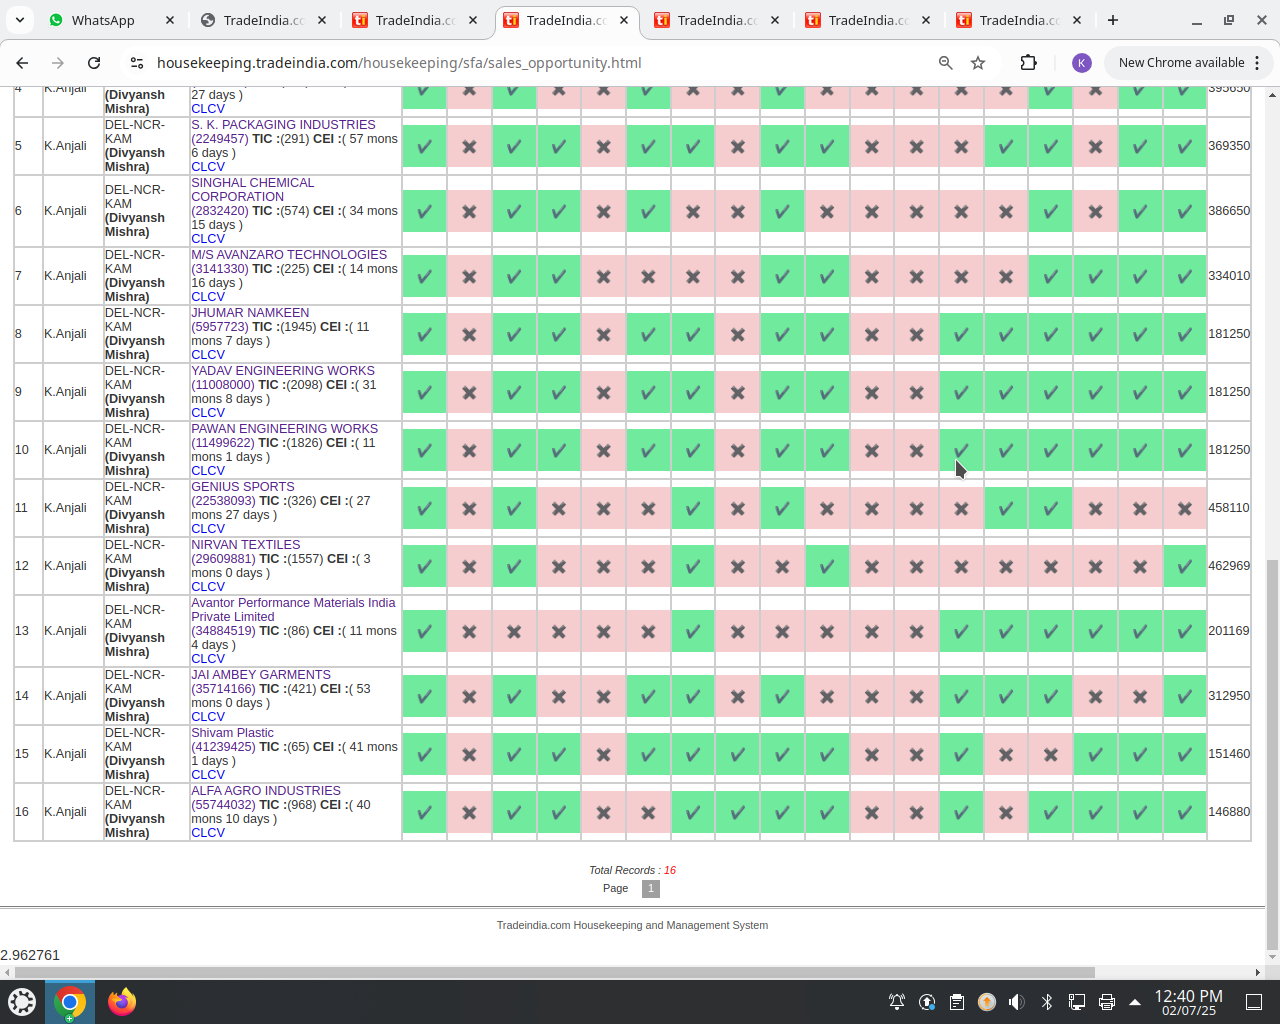Open JHUMAR NAMKEEN company link
Screen dimensions: 1280x1024
pyautogui.click(x=250, y=313)
